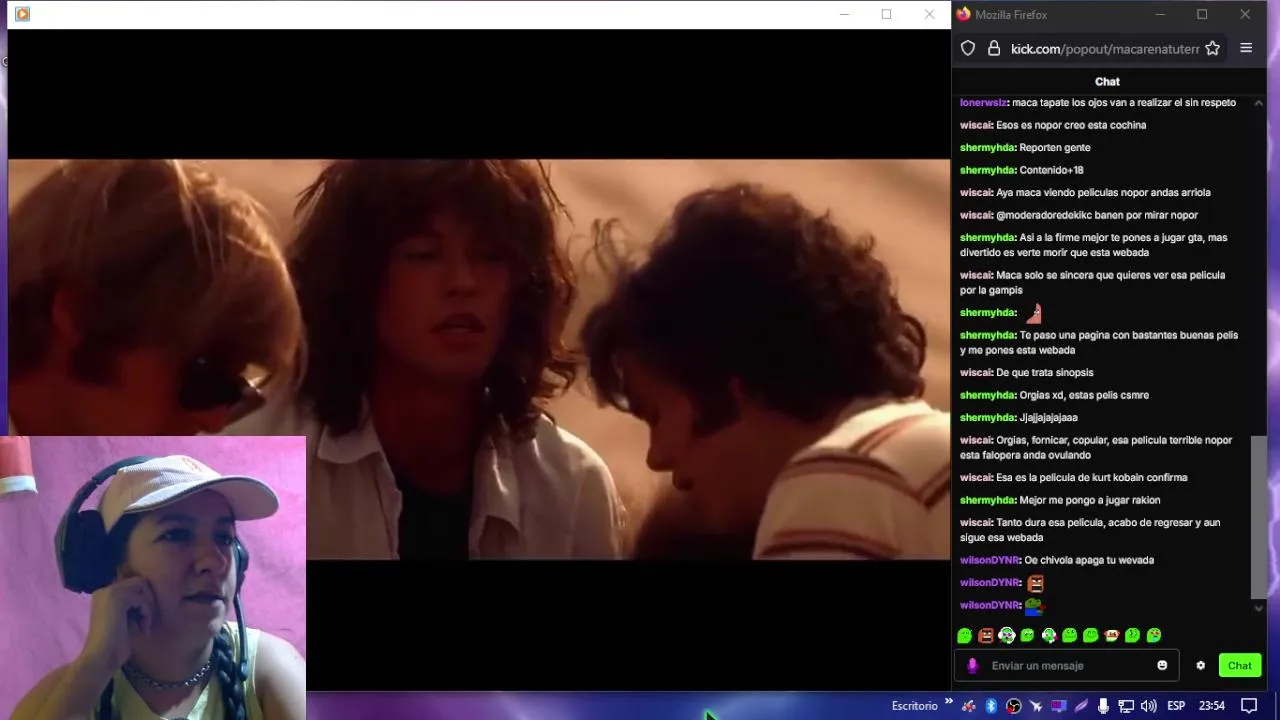
Task: Click the streamer webcam overlay
Action: [153, 578]
